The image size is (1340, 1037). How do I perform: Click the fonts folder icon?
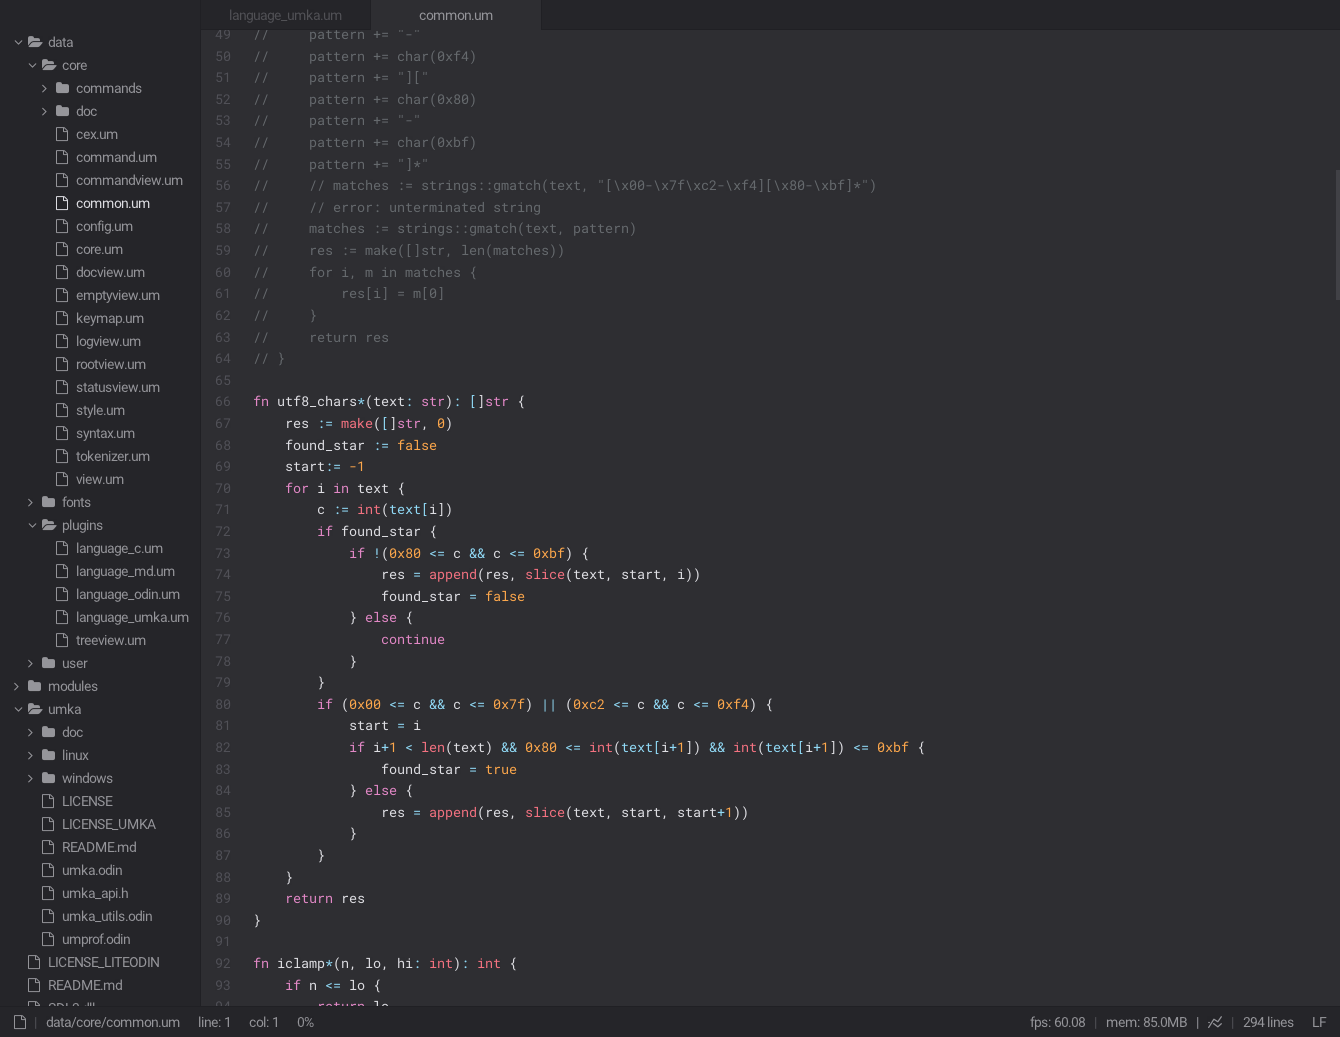coord(49,502)
